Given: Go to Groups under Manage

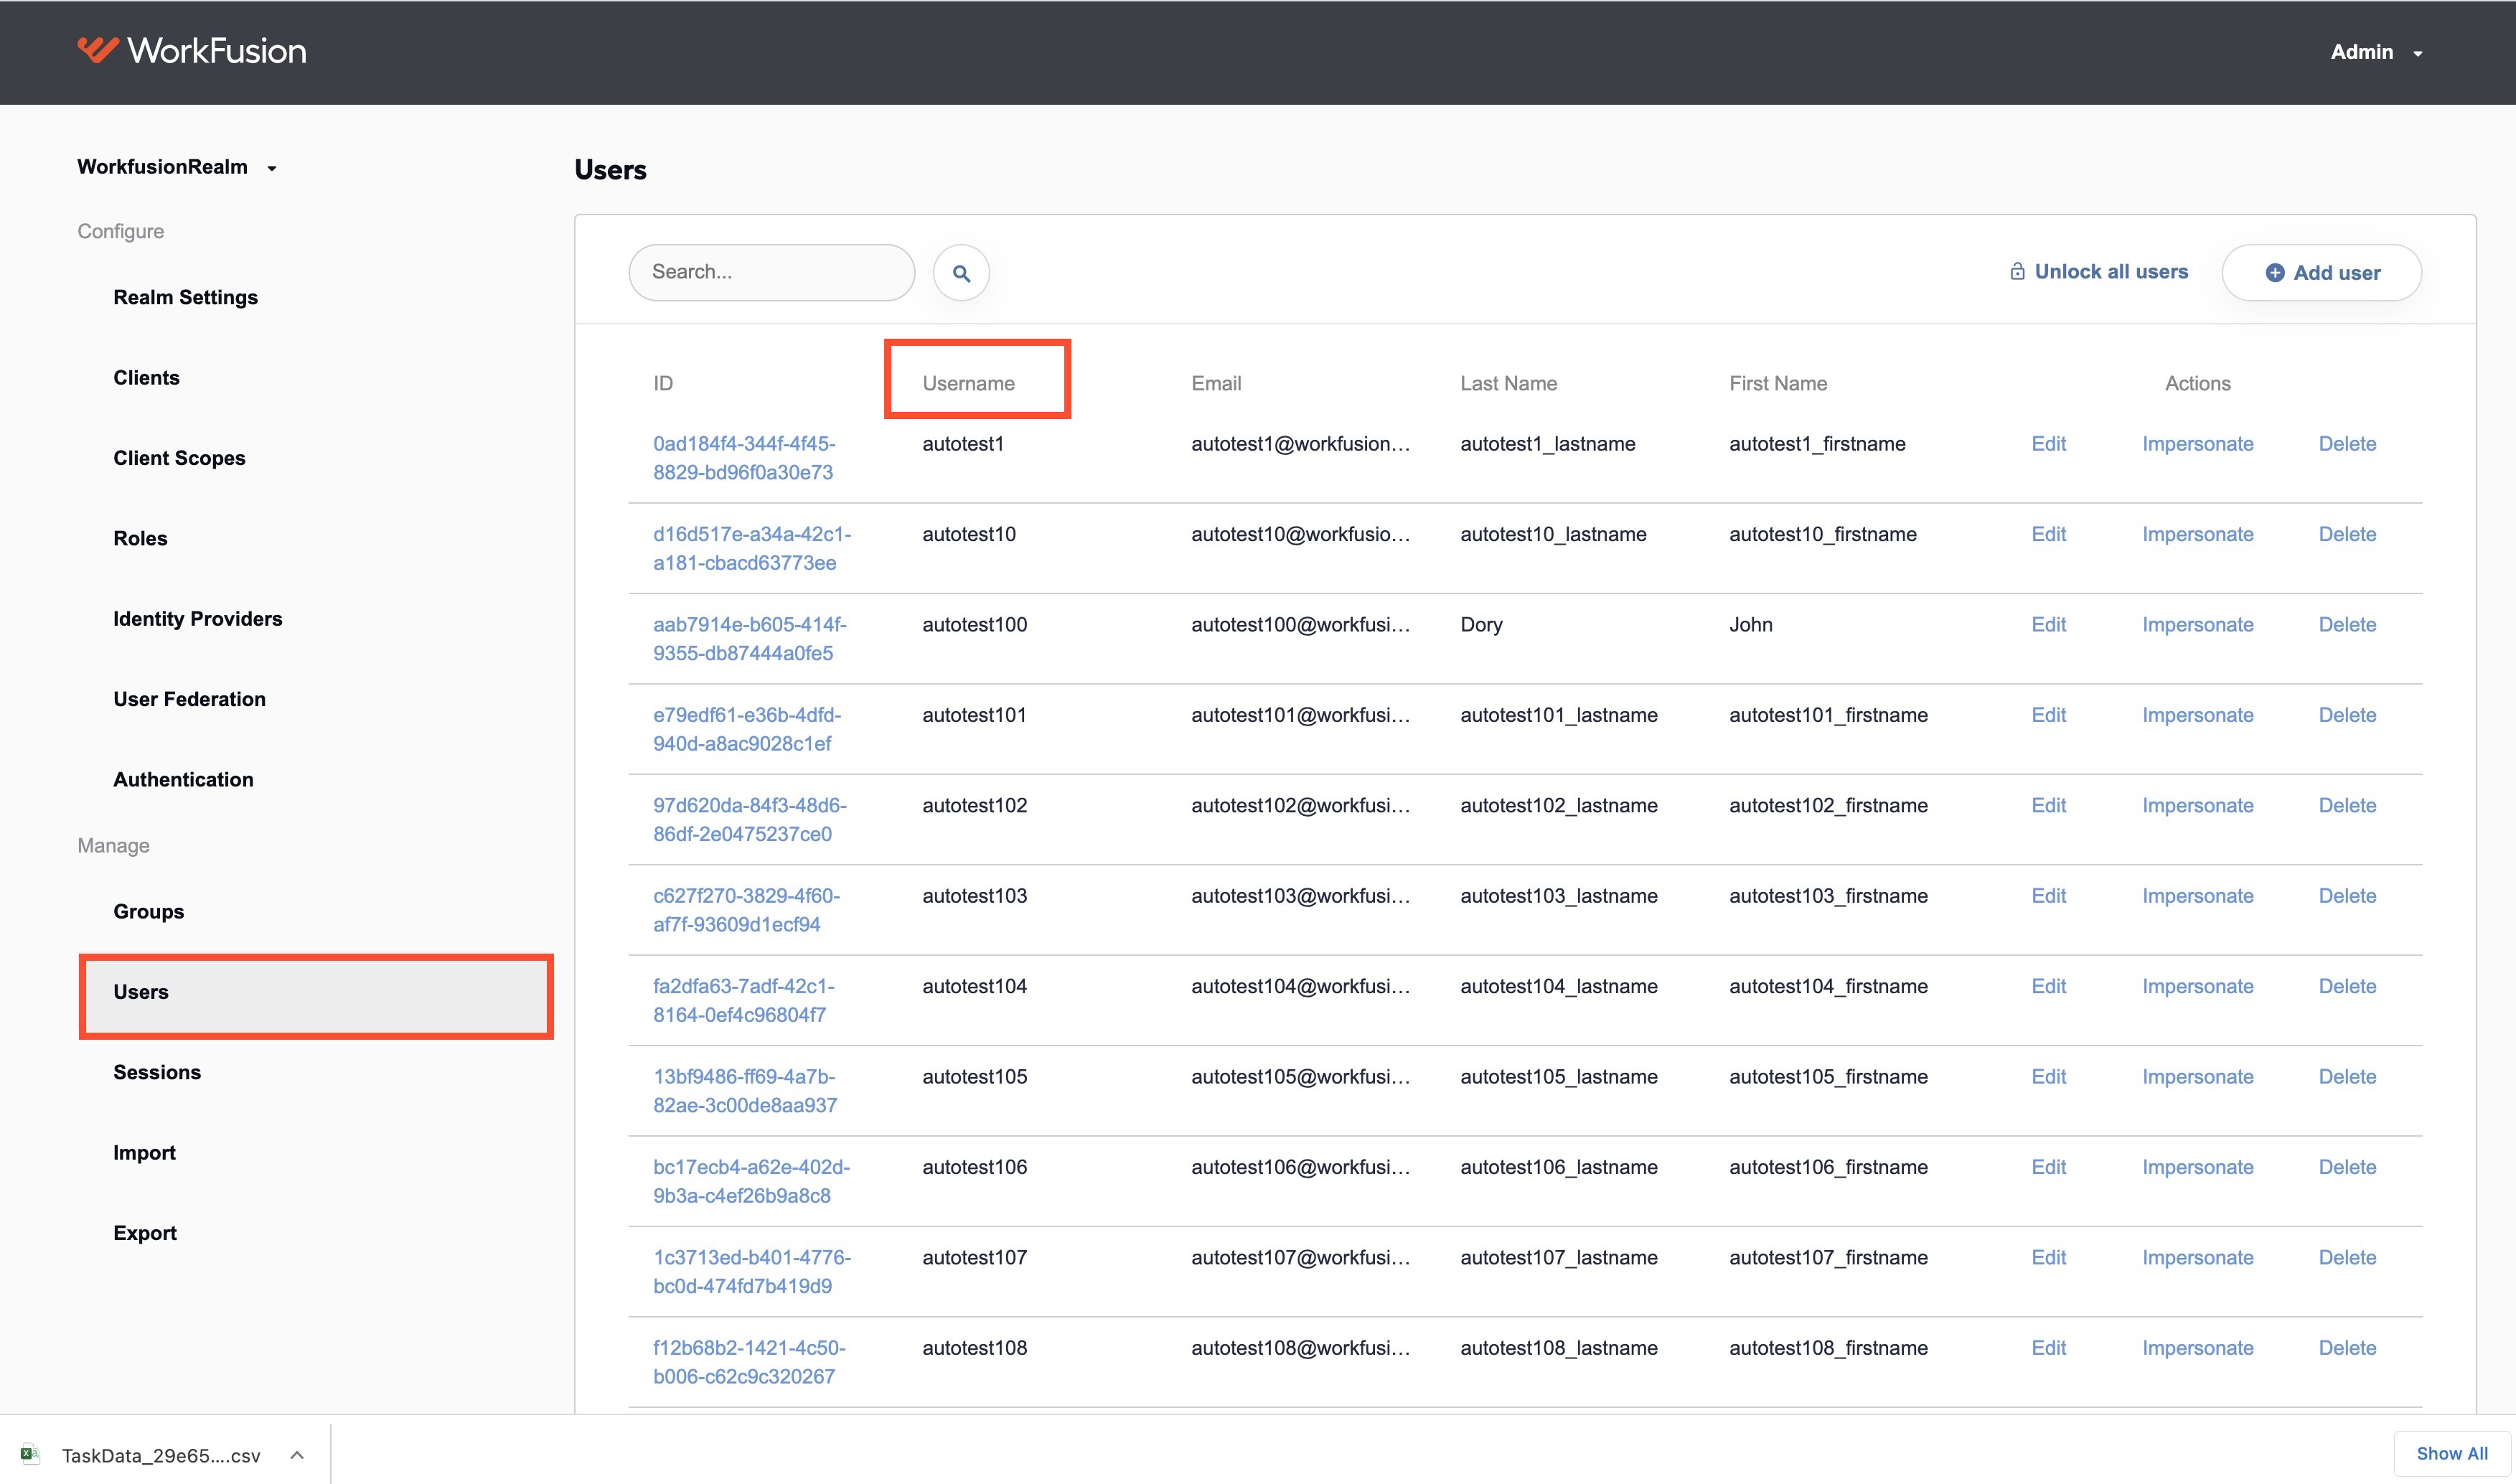Looking at the screenshot, I should [x=148, y=911].
